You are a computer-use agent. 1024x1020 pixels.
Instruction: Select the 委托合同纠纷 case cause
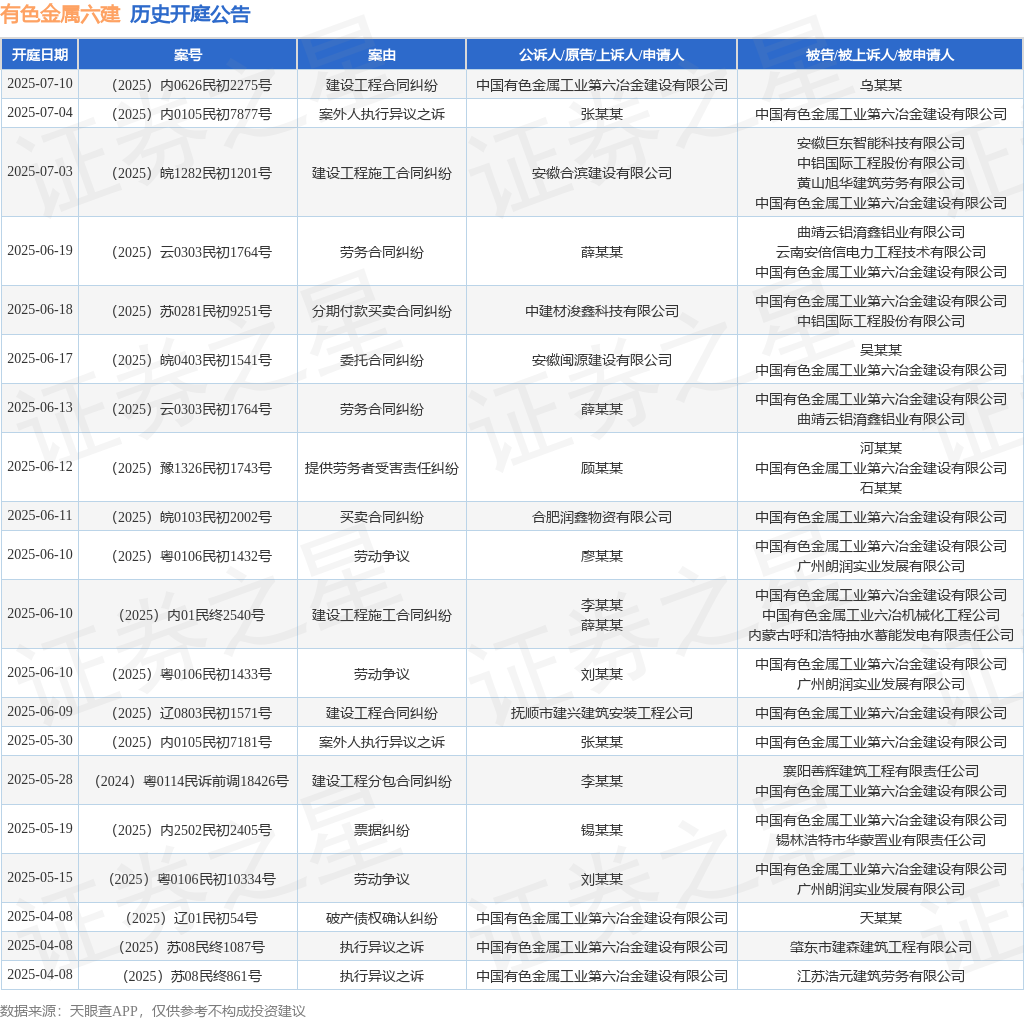tap(381, 360)
